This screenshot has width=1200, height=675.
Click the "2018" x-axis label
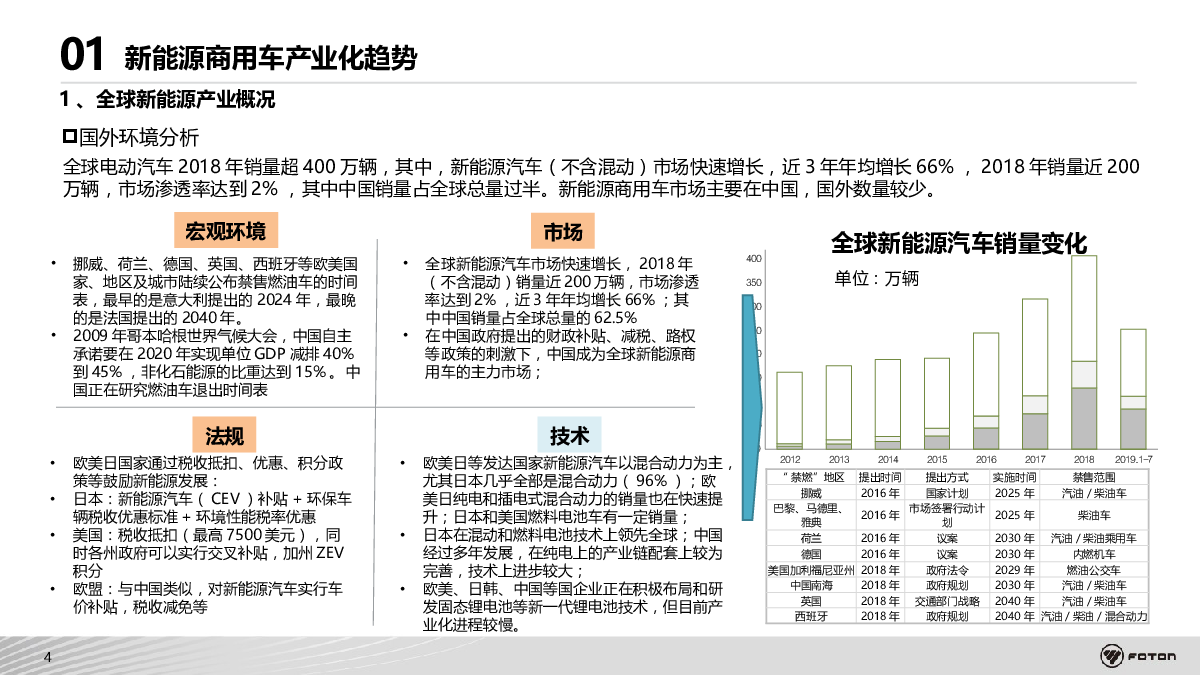tap(1084, 458)
